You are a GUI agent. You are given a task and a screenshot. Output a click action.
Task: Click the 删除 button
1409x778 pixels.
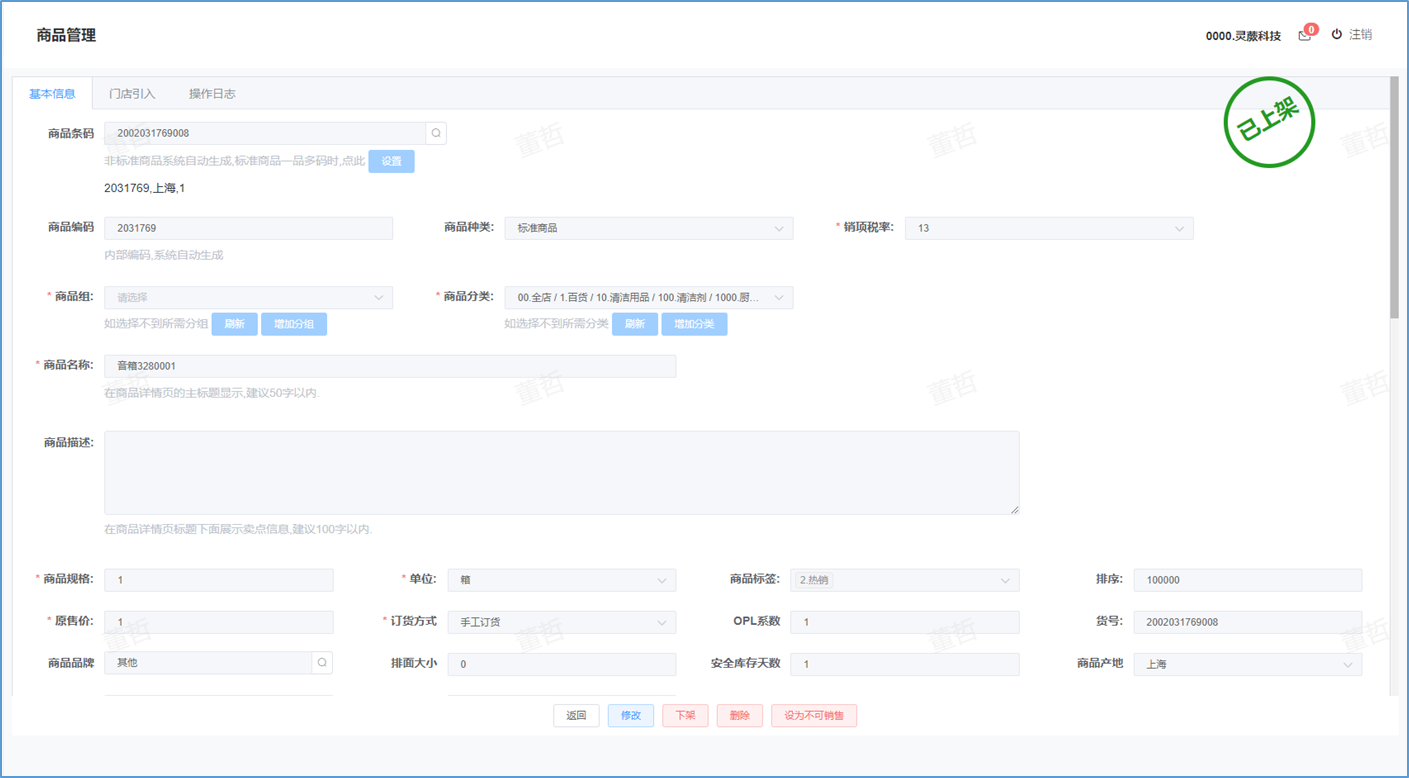[x=740, y=716]
